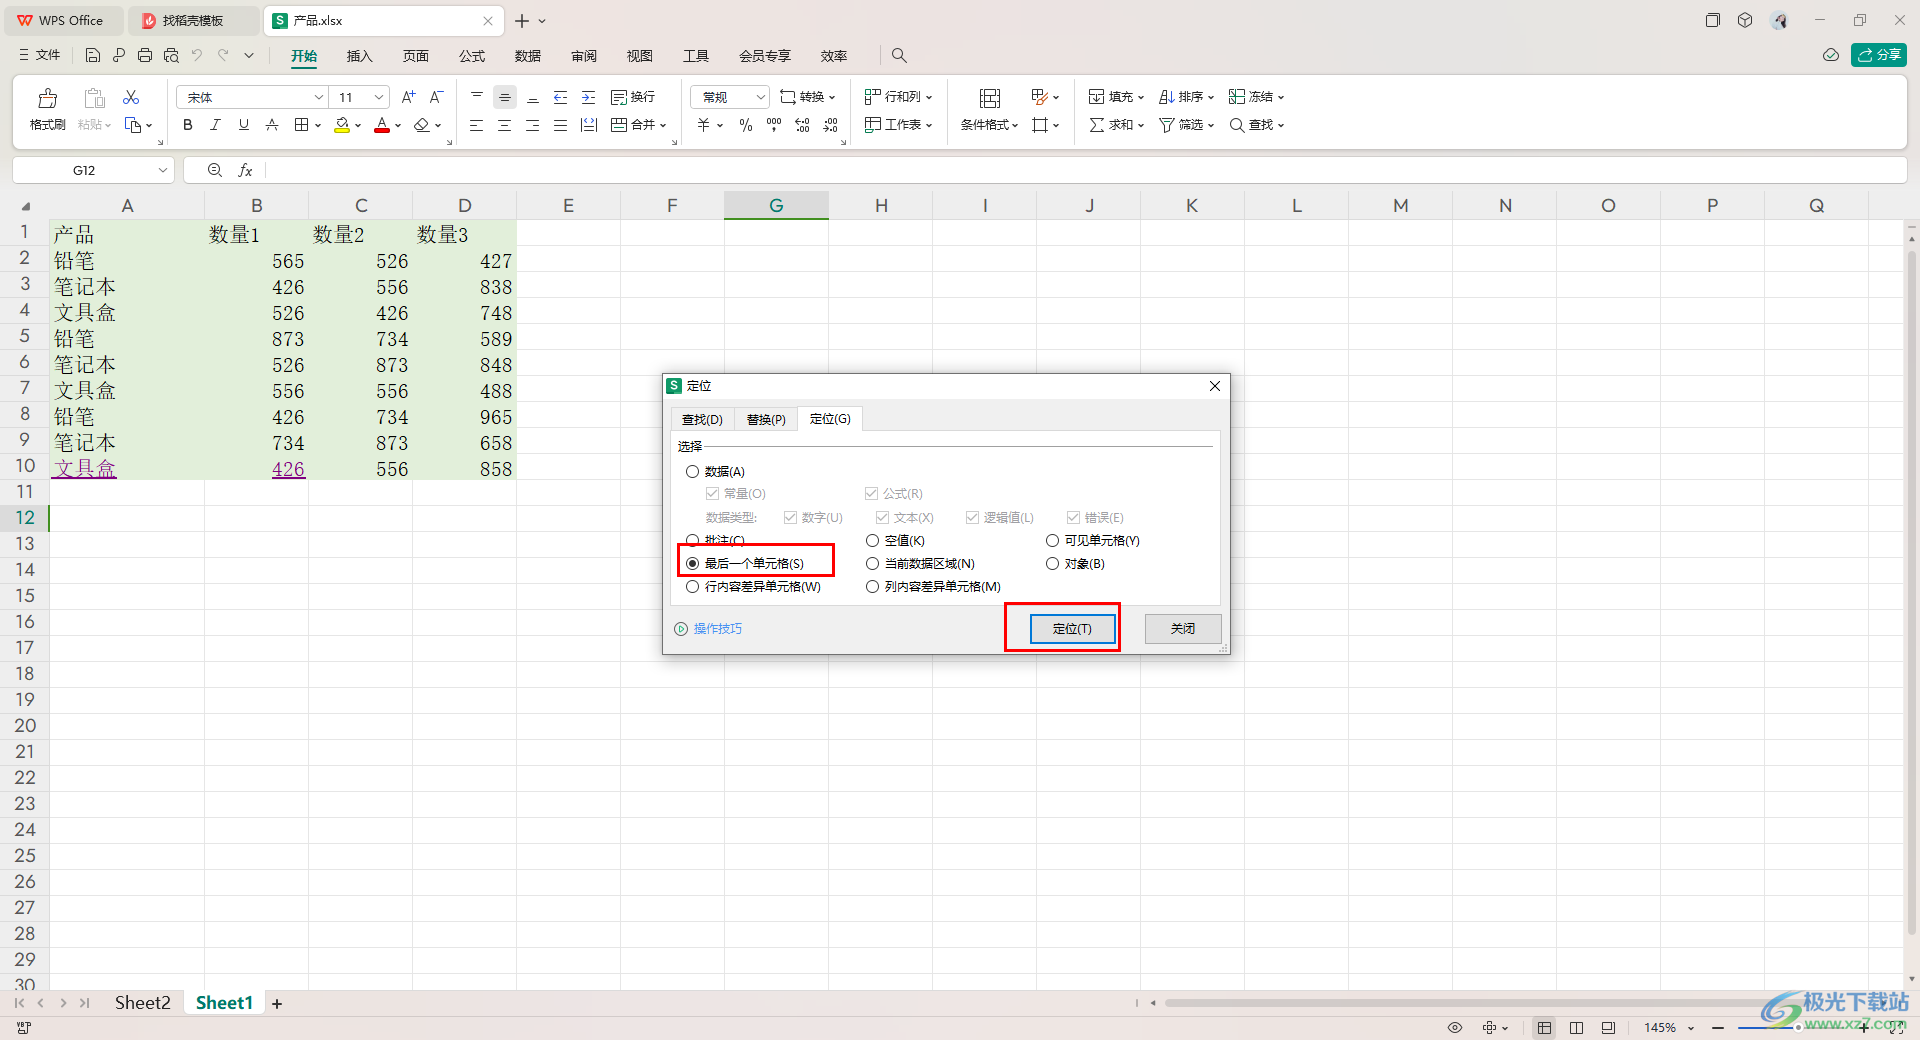Select the 当前数据区域(N) radio button
The image size is (1920, 1040).
[x=872, y=564]
